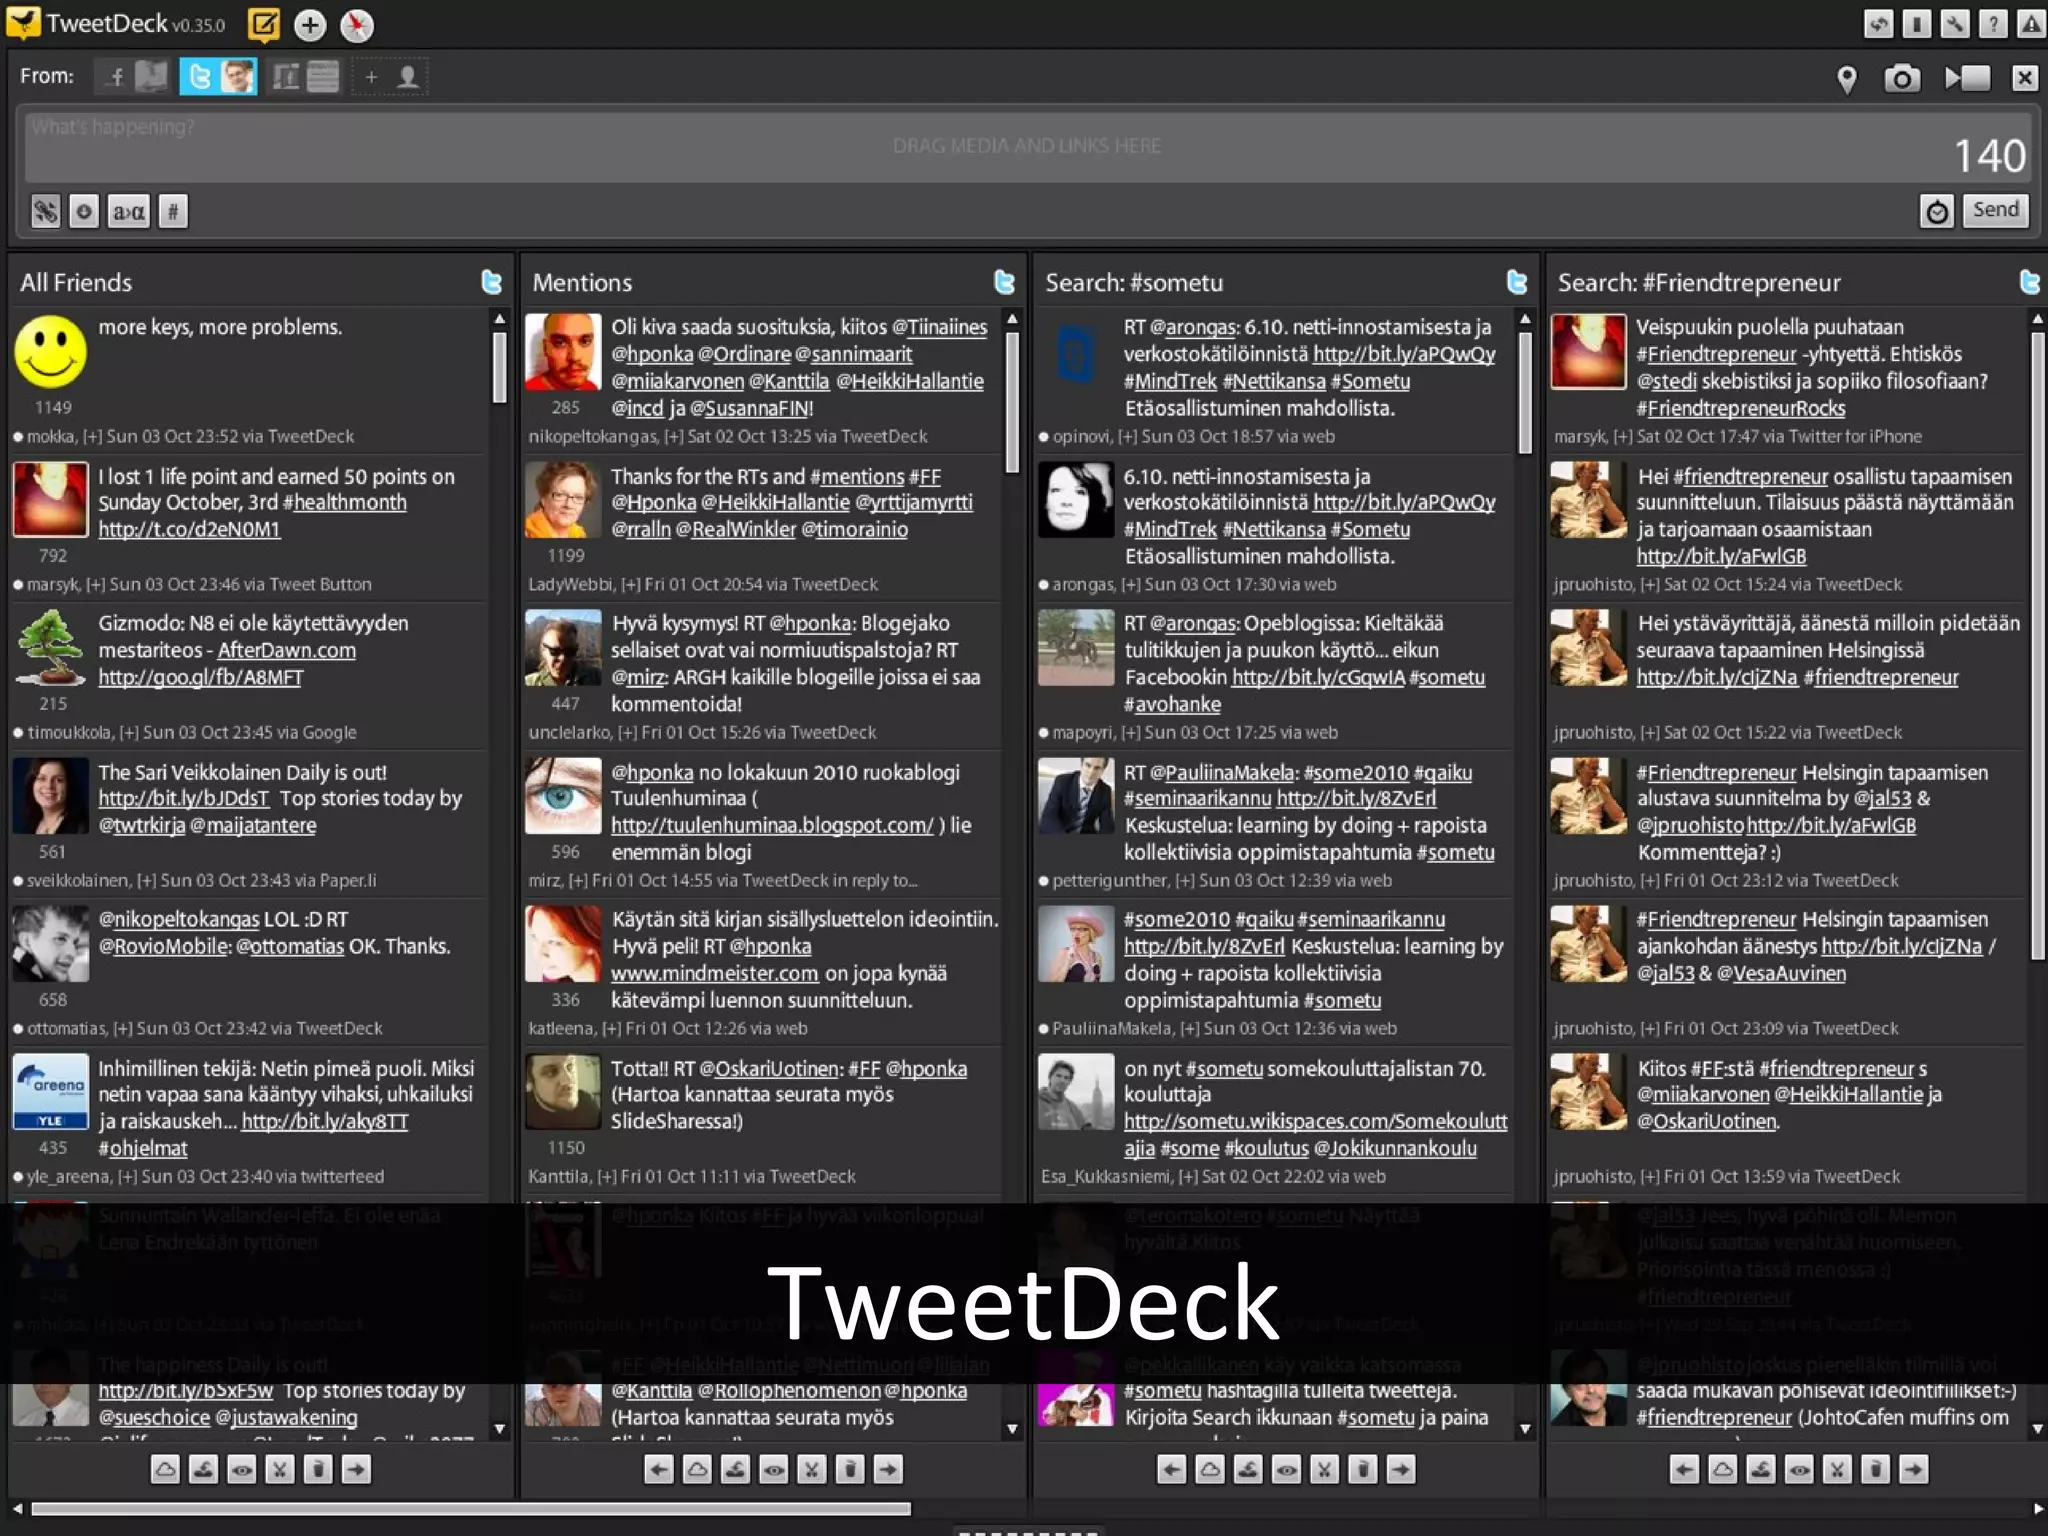Expand [+] next to nikopeltokangas
Viewport: 2048px width, 1536px height.
tap(673, 437)
